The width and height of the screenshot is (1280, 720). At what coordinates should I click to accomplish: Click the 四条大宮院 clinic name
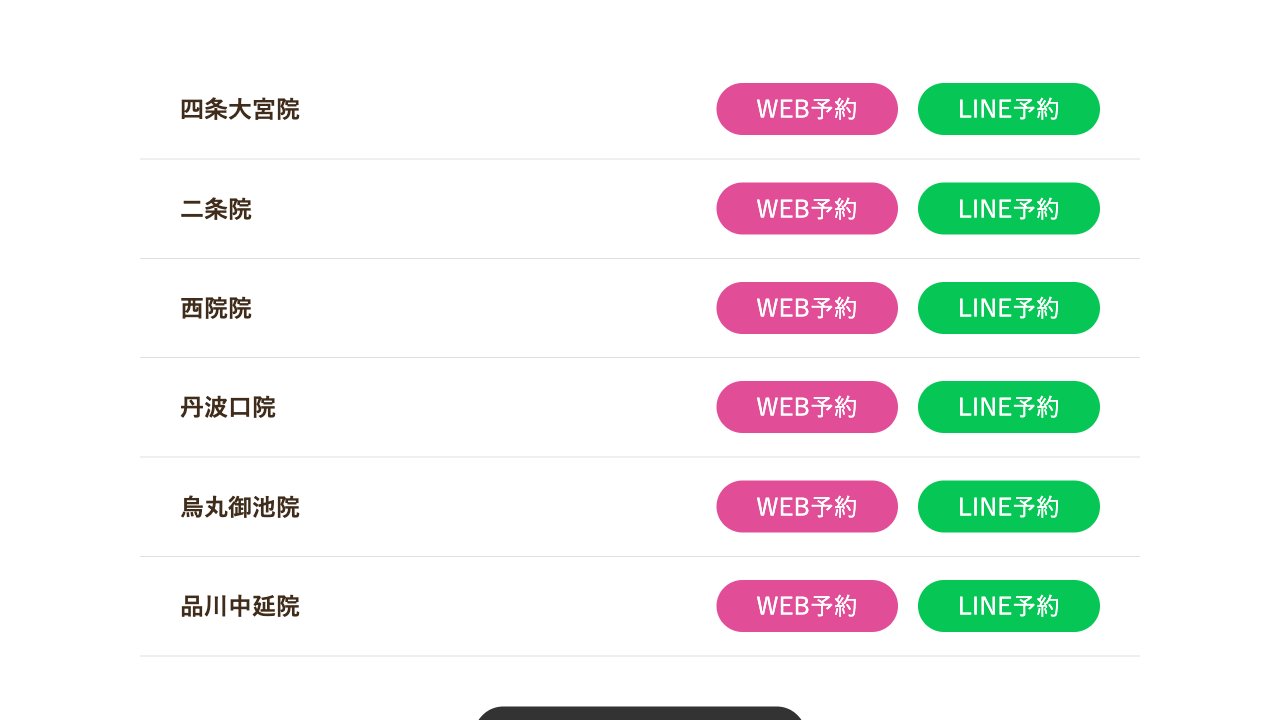240,109
